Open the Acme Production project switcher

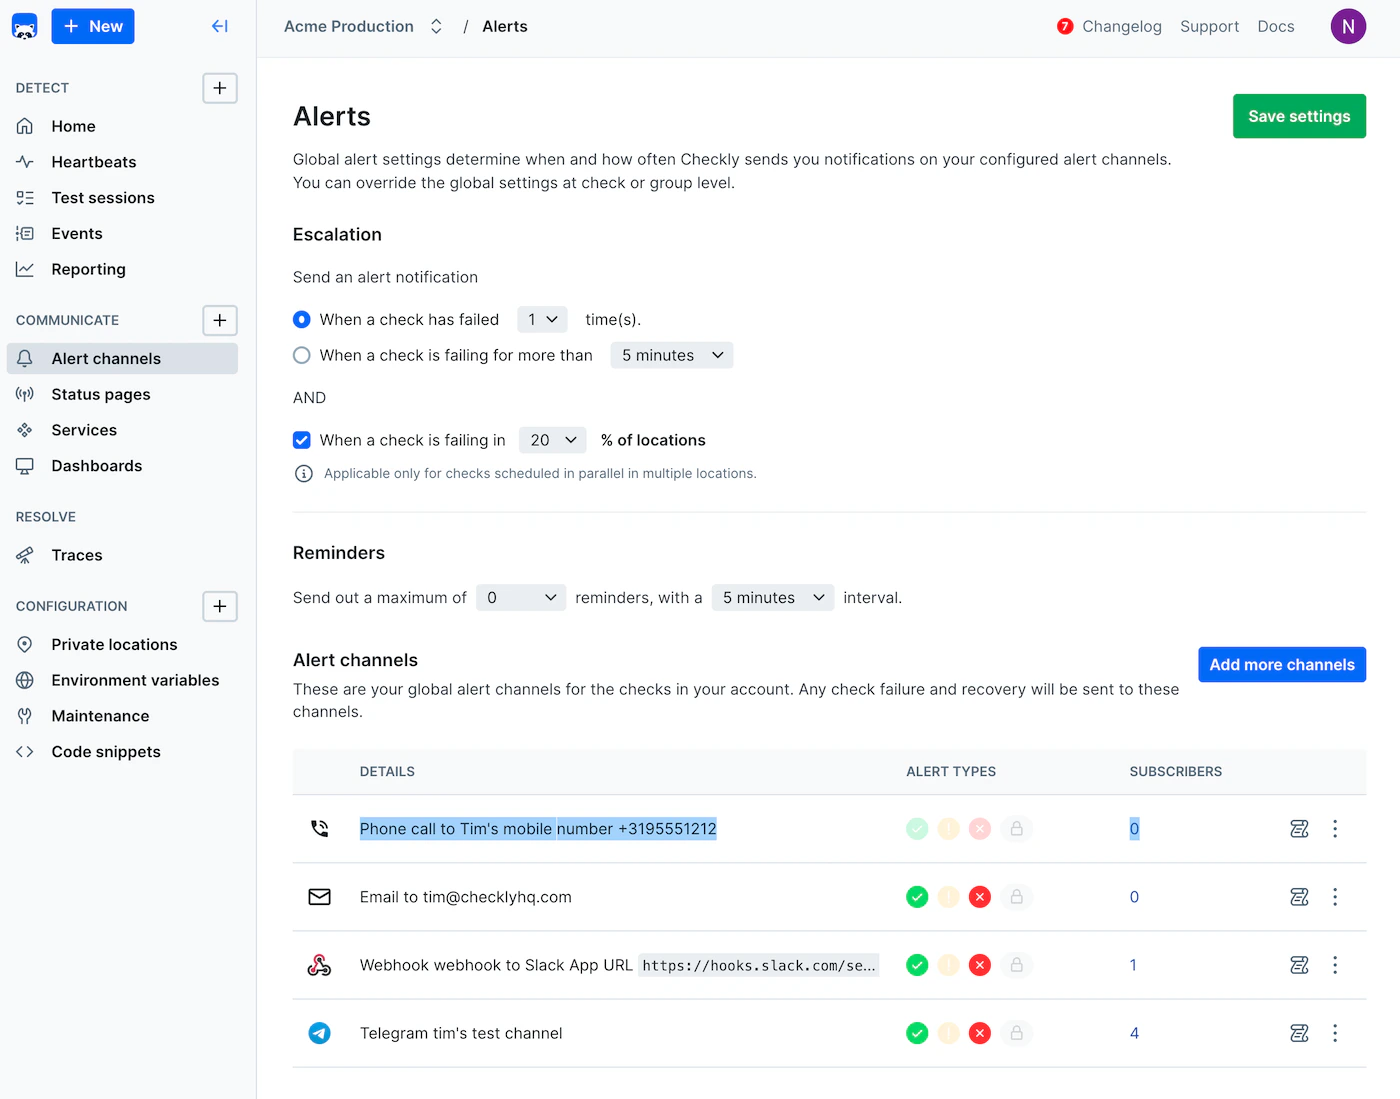[x=436, y=26]
